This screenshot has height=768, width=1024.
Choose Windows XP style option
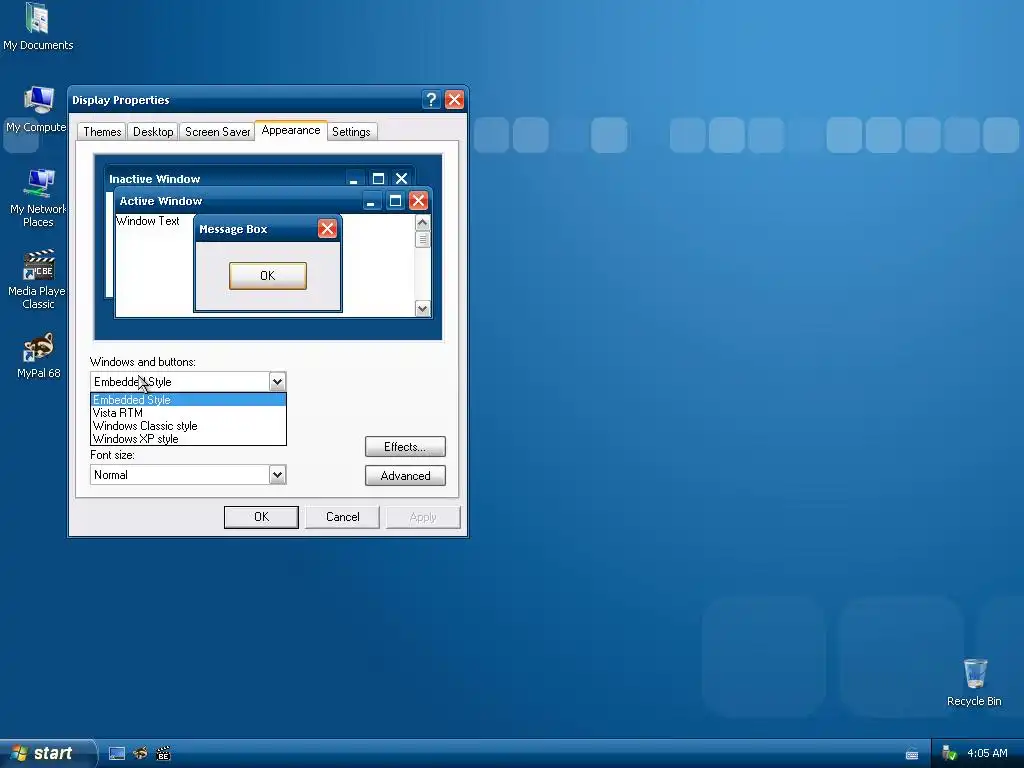tap(188, 439)
